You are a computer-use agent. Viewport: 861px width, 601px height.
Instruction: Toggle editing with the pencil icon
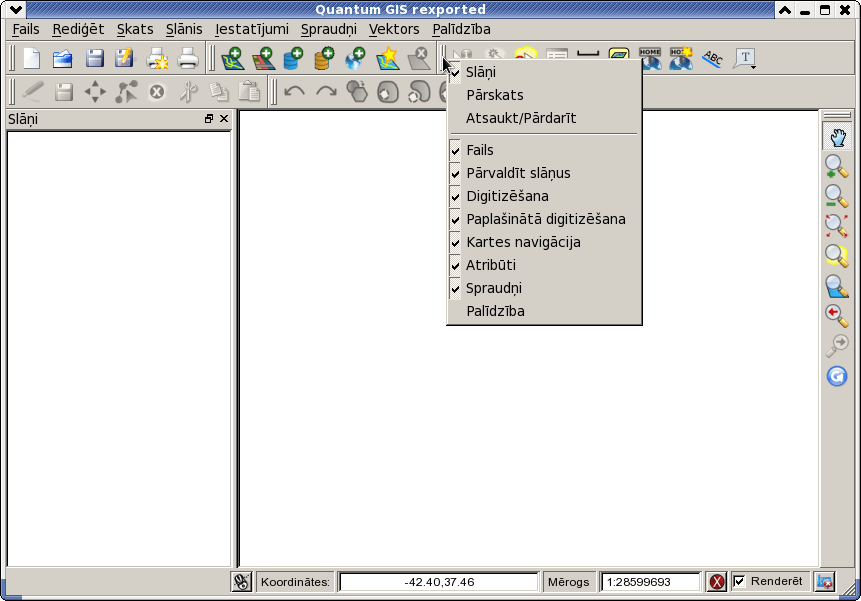(x=32, y=92)
